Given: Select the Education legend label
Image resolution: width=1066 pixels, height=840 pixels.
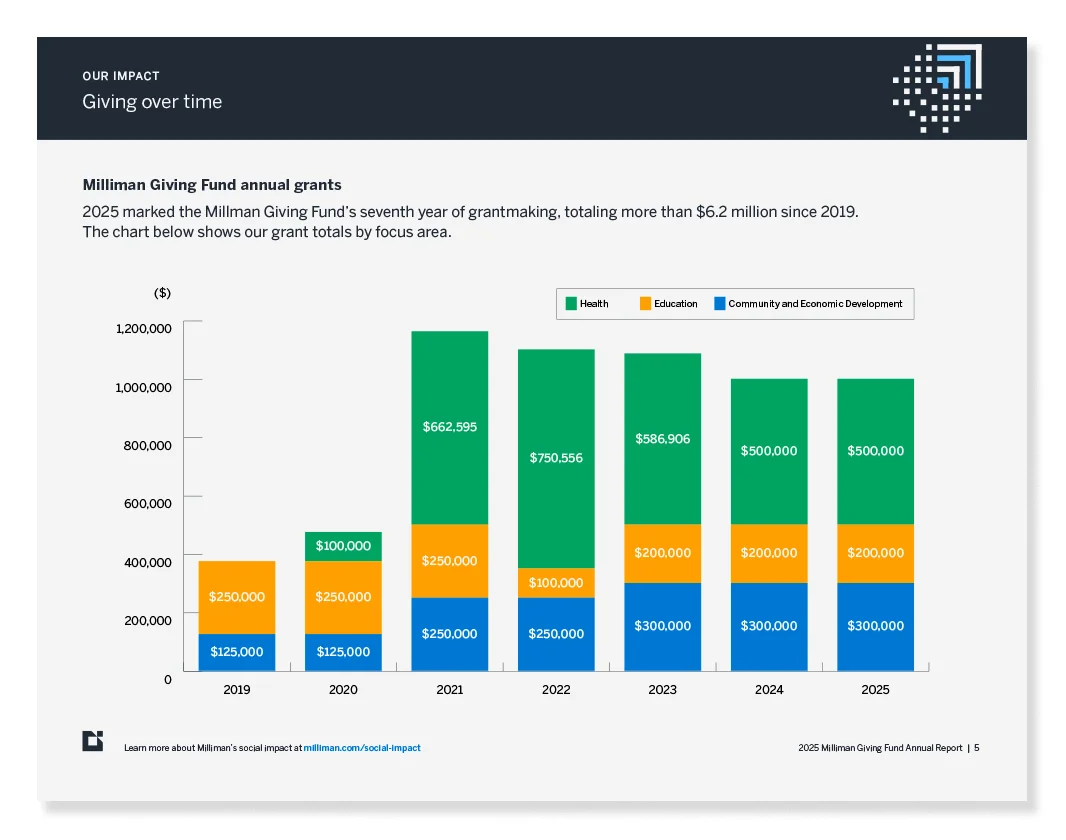Looking at the screenshot, I should pos(676,304).
